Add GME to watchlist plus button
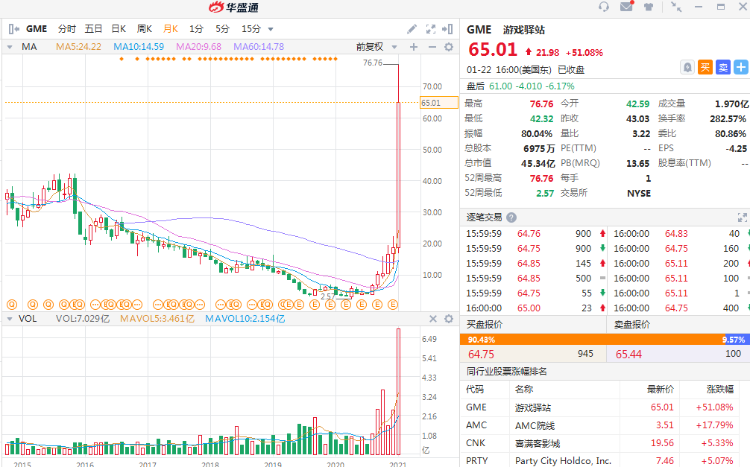This screenshot has width=750, height=467. [x=741, y=67]
